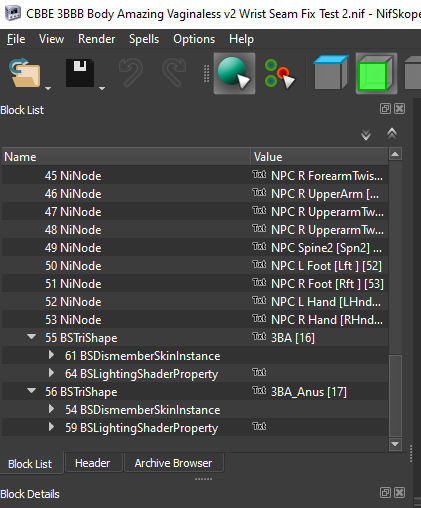Click Txt icon next to NPC R UpperArm
Image resolution: width=421 pixels, height=508 pixels.
(259, 192)
